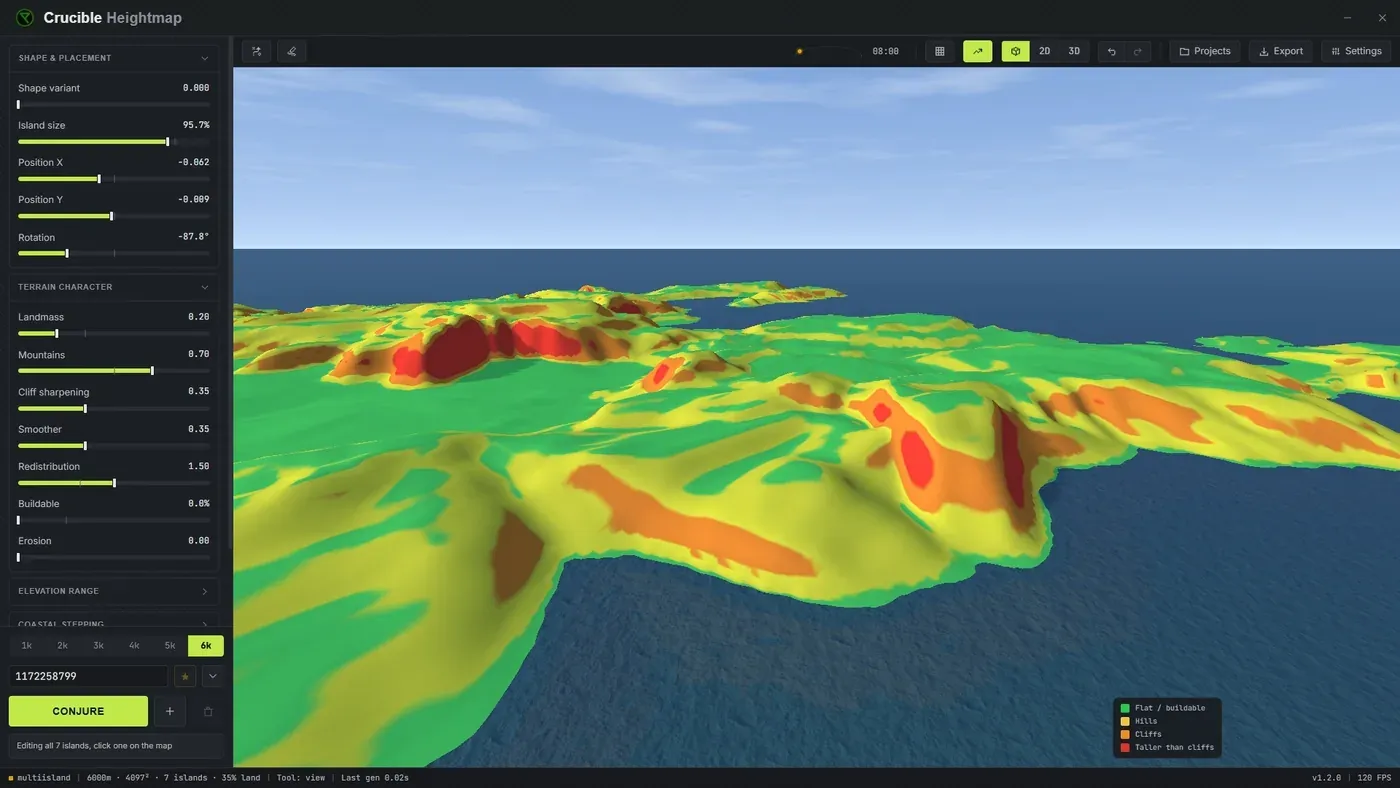
Task: Expand the Elevation Range section
Action: (x=114, y=591)
